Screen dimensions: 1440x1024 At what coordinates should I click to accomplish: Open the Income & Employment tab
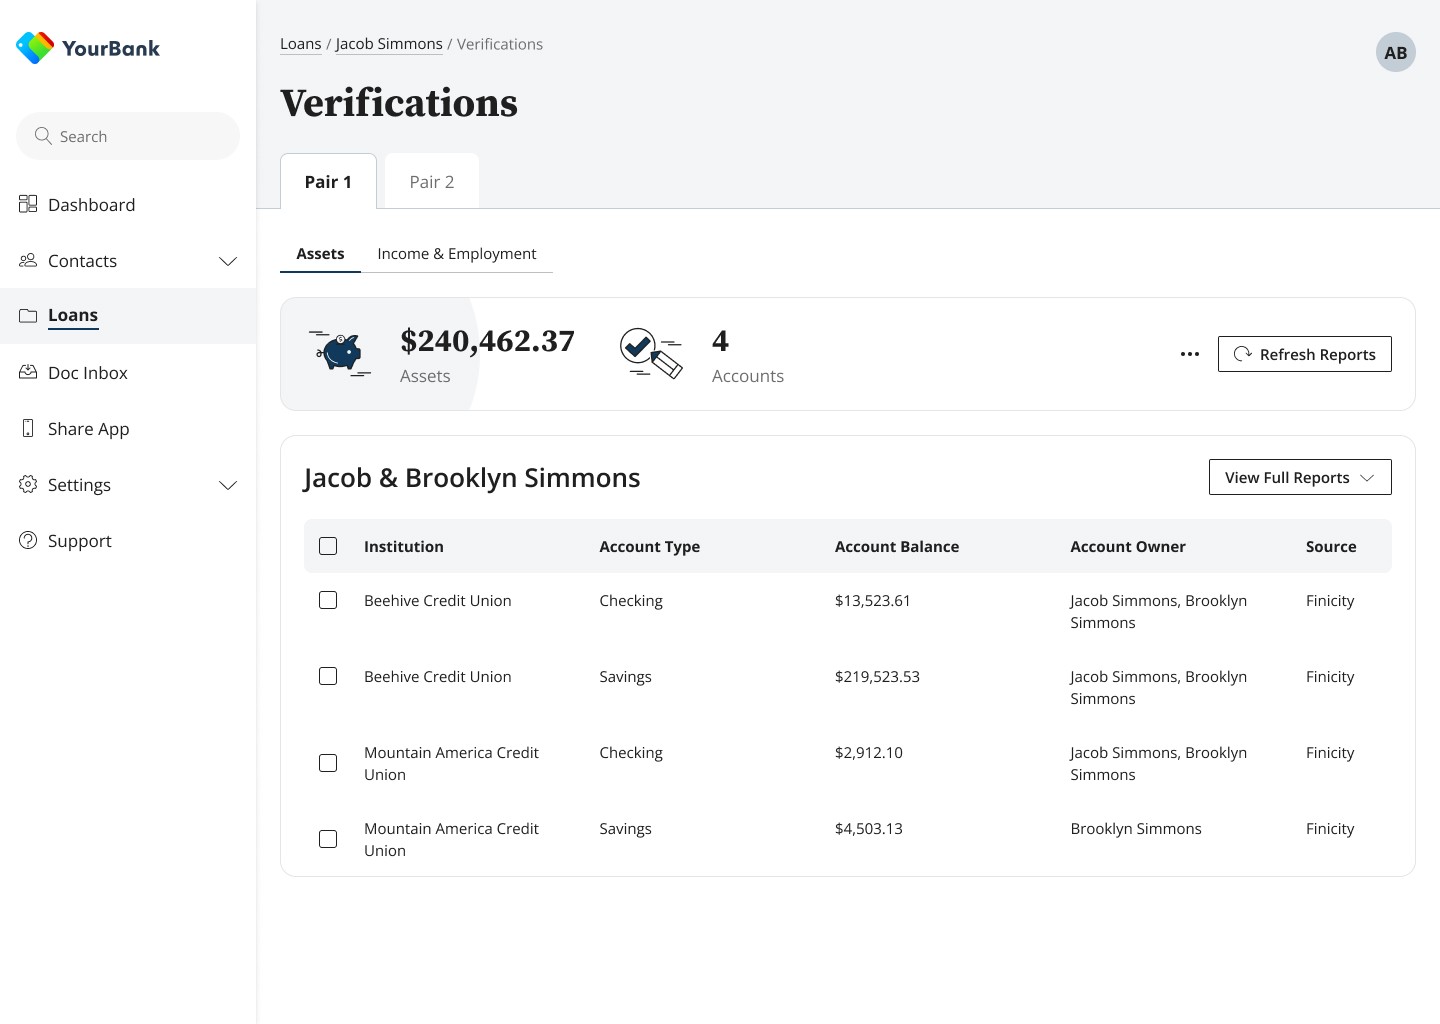click(x=457, y=254)
